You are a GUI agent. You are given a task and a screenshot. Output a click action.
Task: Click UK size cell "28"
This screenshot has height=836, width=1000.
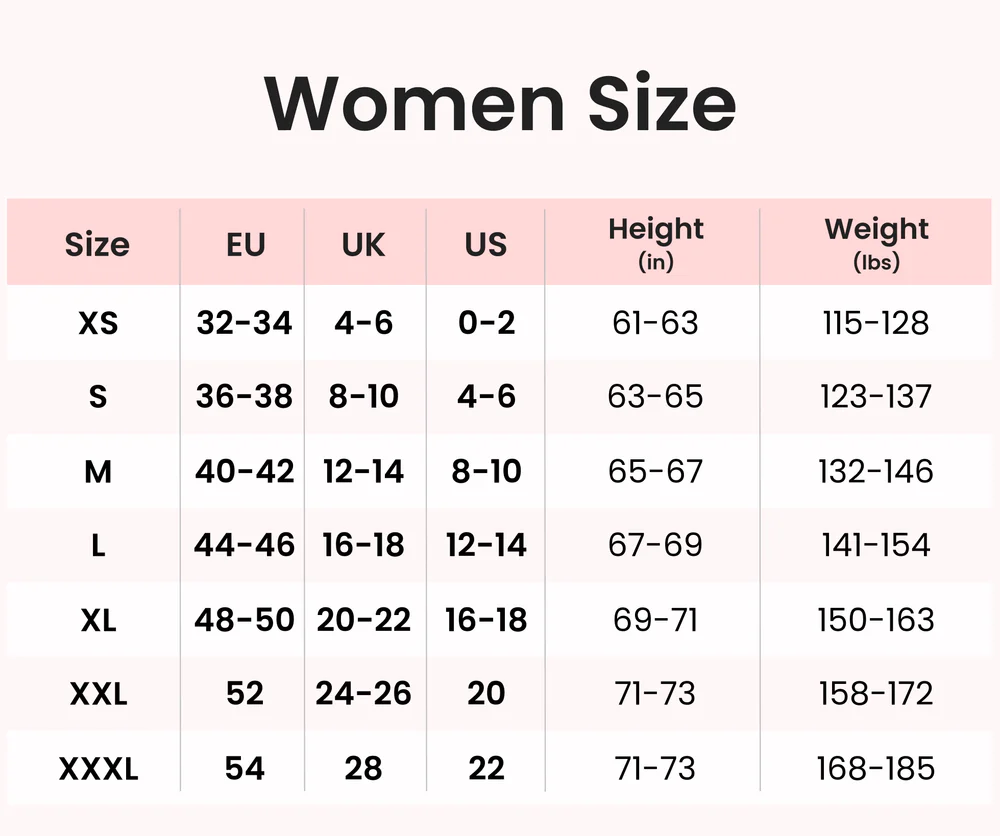click(x=363, y=769)
